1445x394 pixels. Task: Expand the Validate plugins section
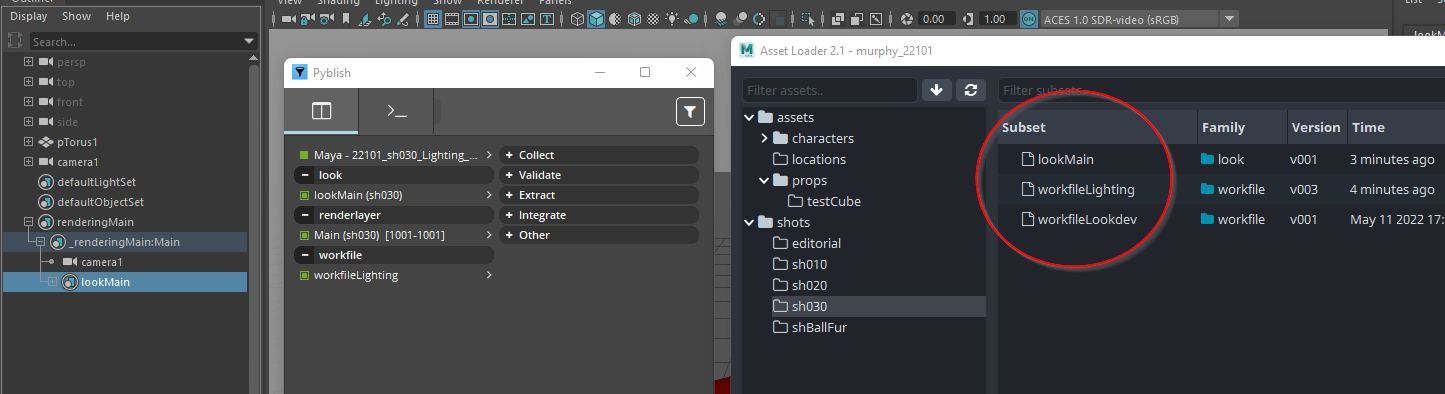coord(508,175)
